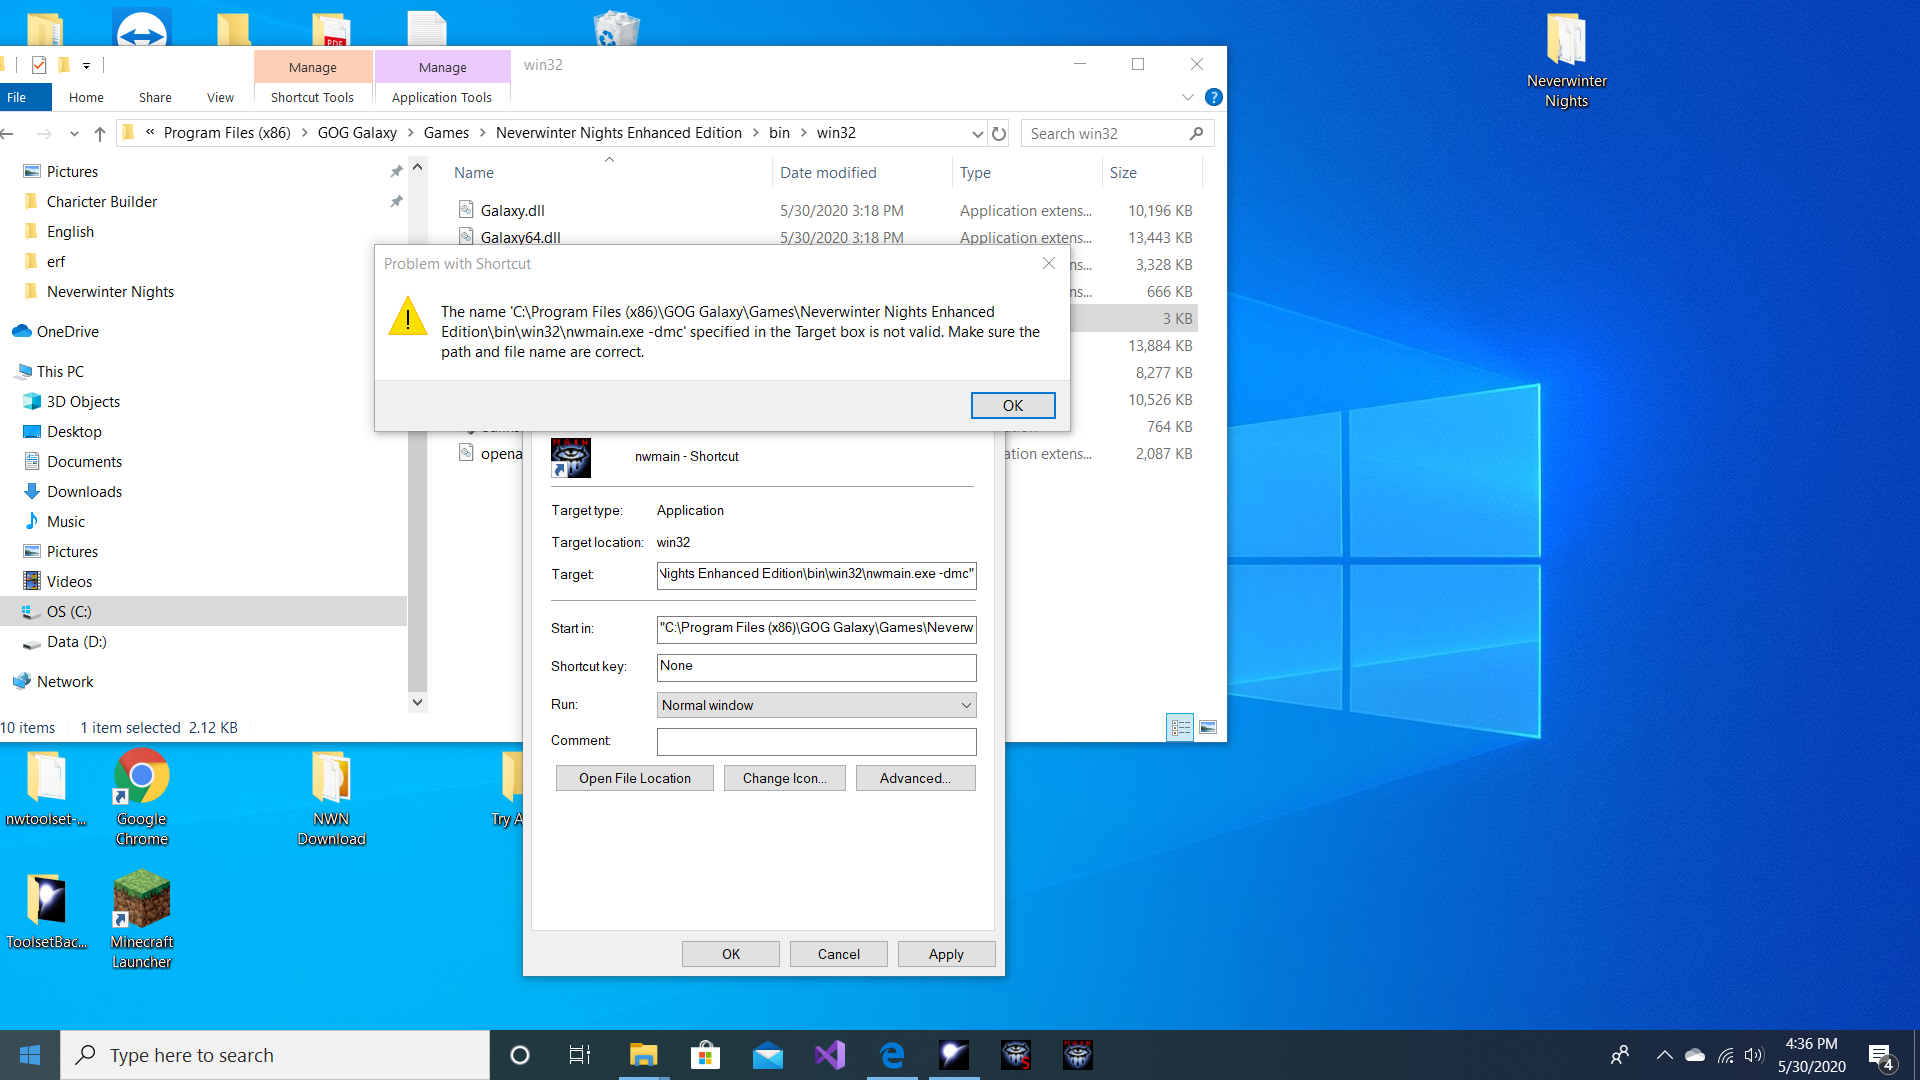Open the address bar history dropdown
The width and height of the screenshot is (1920, 1080).
[x=977, y=133]
